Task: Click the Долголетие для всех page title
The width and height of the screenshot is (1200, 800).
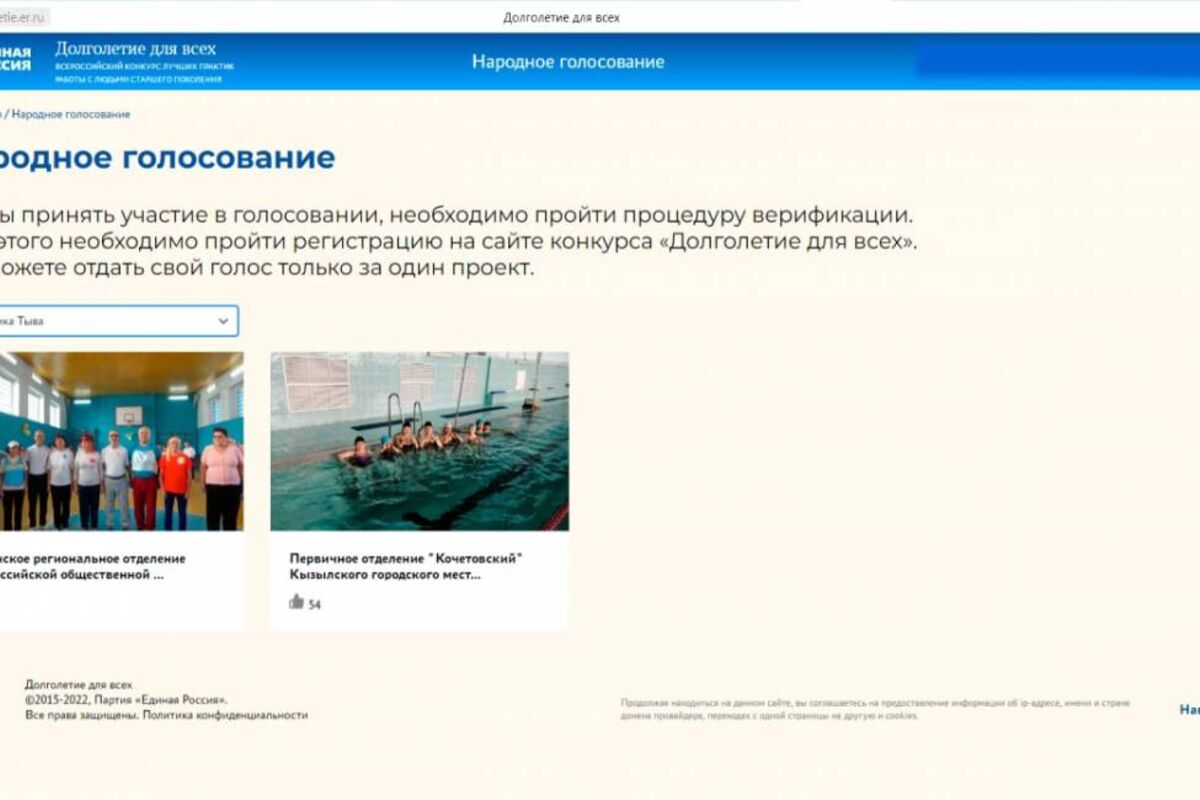Action: 561,17
